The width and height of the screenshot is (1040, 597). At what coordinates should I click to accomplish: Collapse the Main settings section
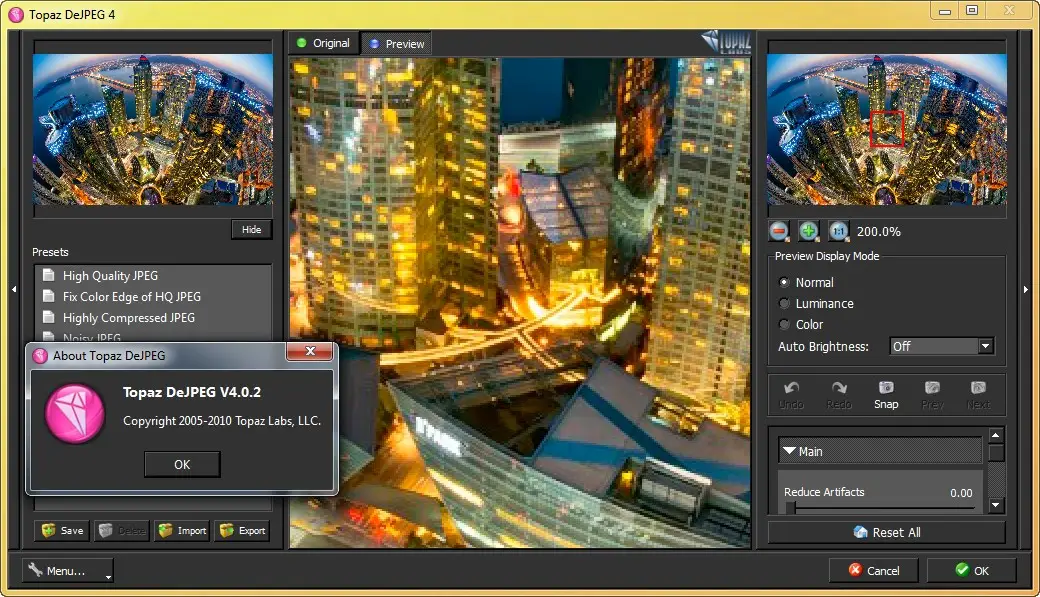click(789, 451)
